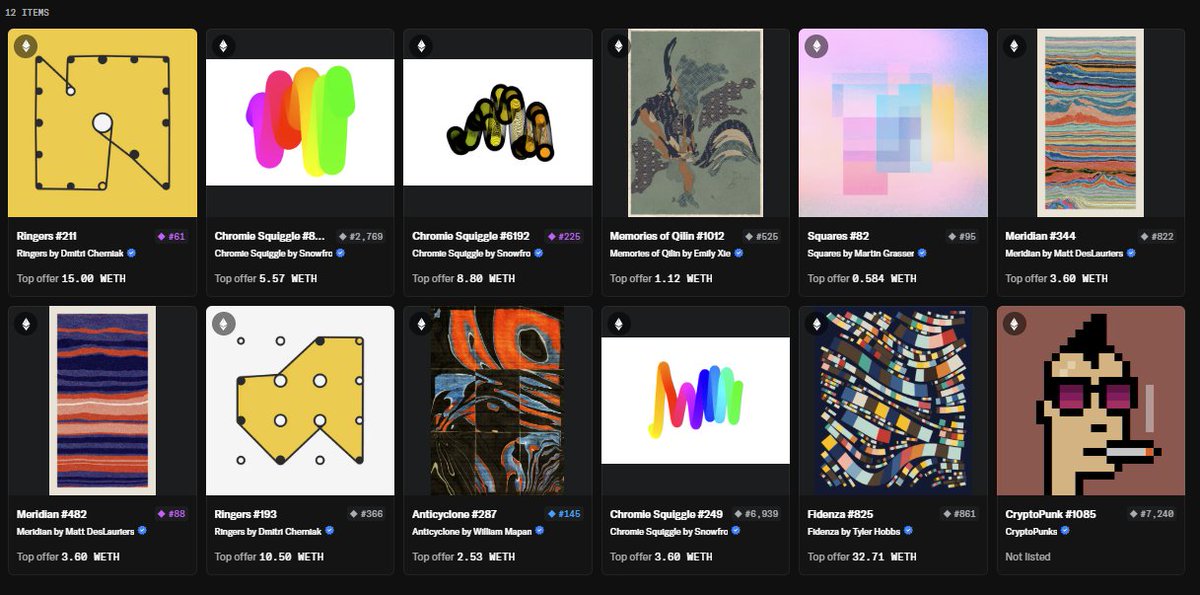1200x595 pixels.
Task: Click the Ethereum icon on Ringers #211
Action: coord(24,46)
